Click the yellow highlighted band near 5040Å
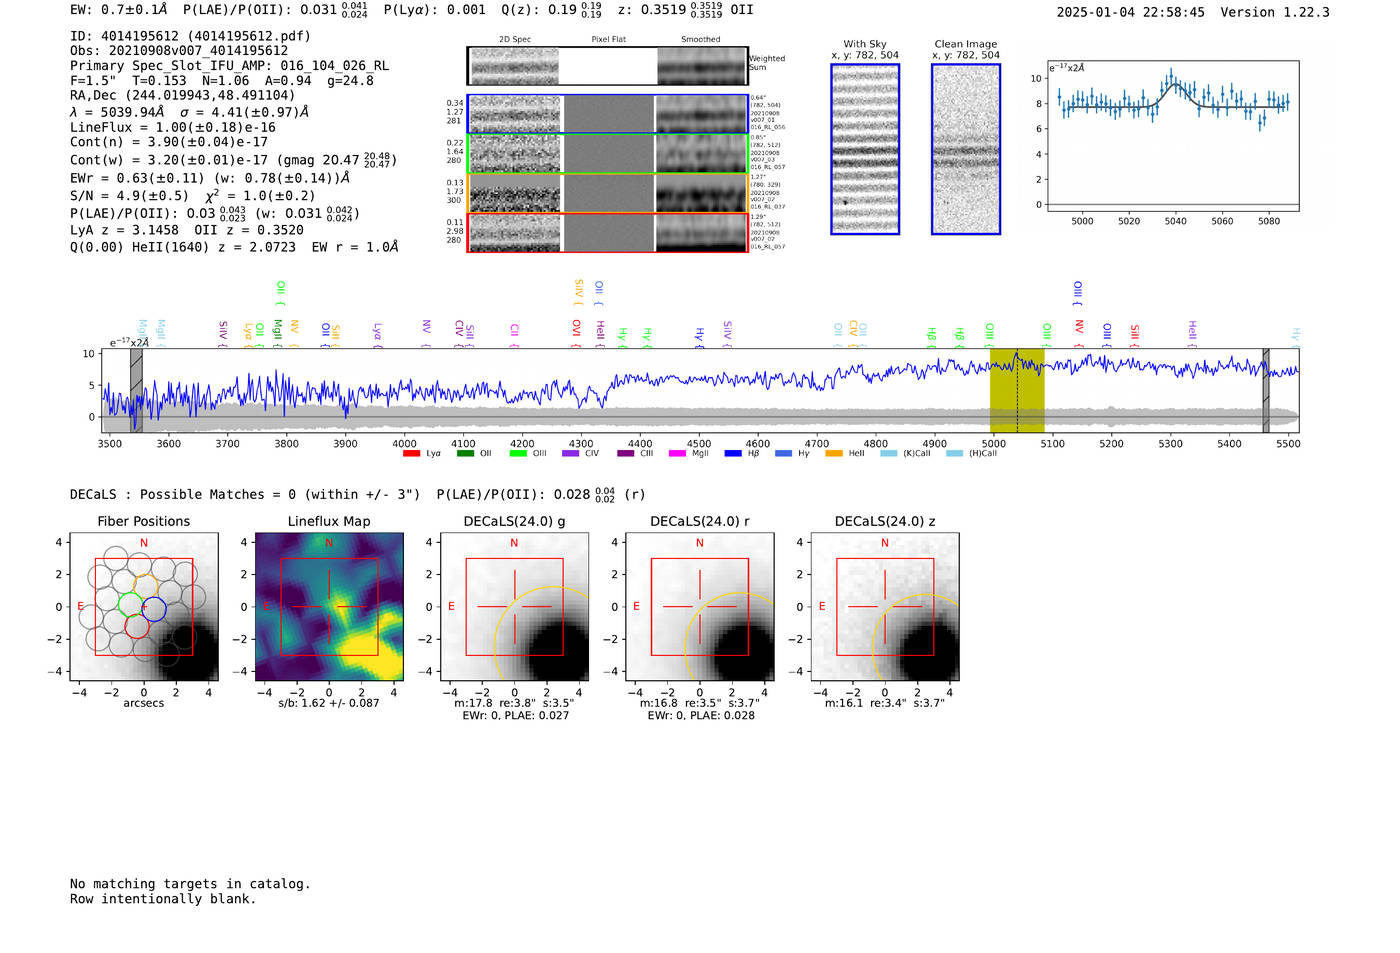1400x953 pixels. [1017, 390]
